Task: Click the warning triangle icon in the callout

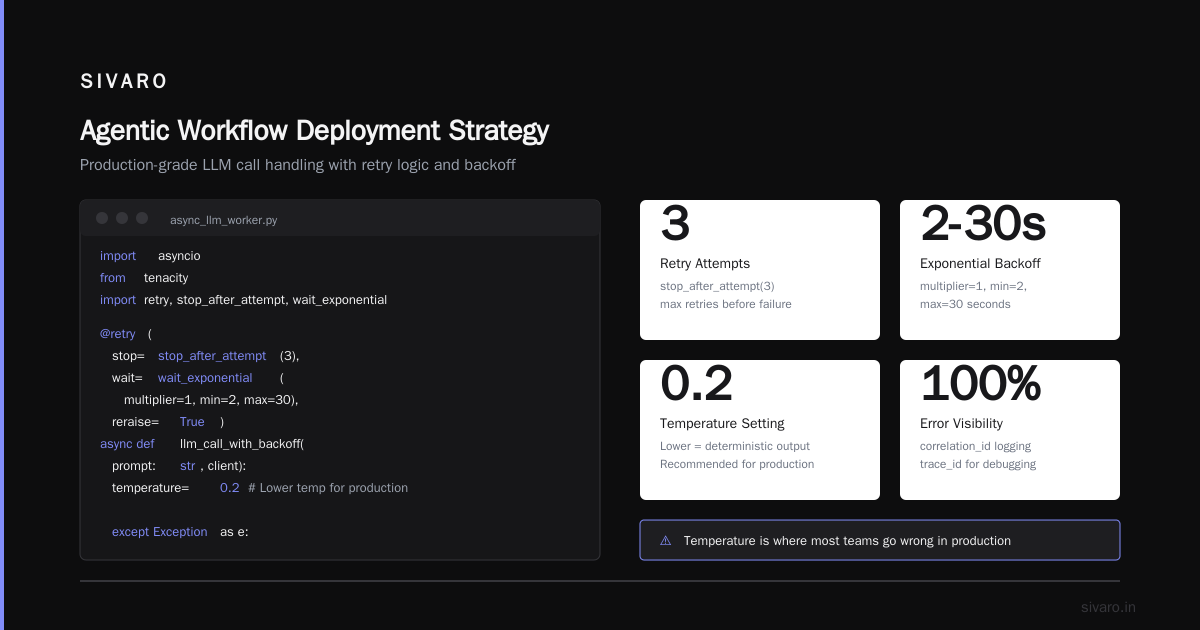Action: click(x=666, y=541)
